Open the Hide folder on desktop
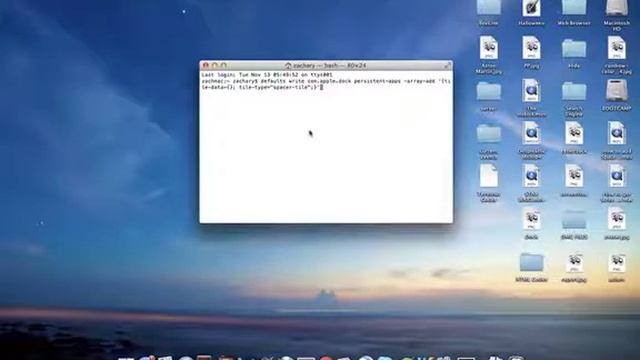This screenshot has width=640, height=360. (x=574, y=49)
